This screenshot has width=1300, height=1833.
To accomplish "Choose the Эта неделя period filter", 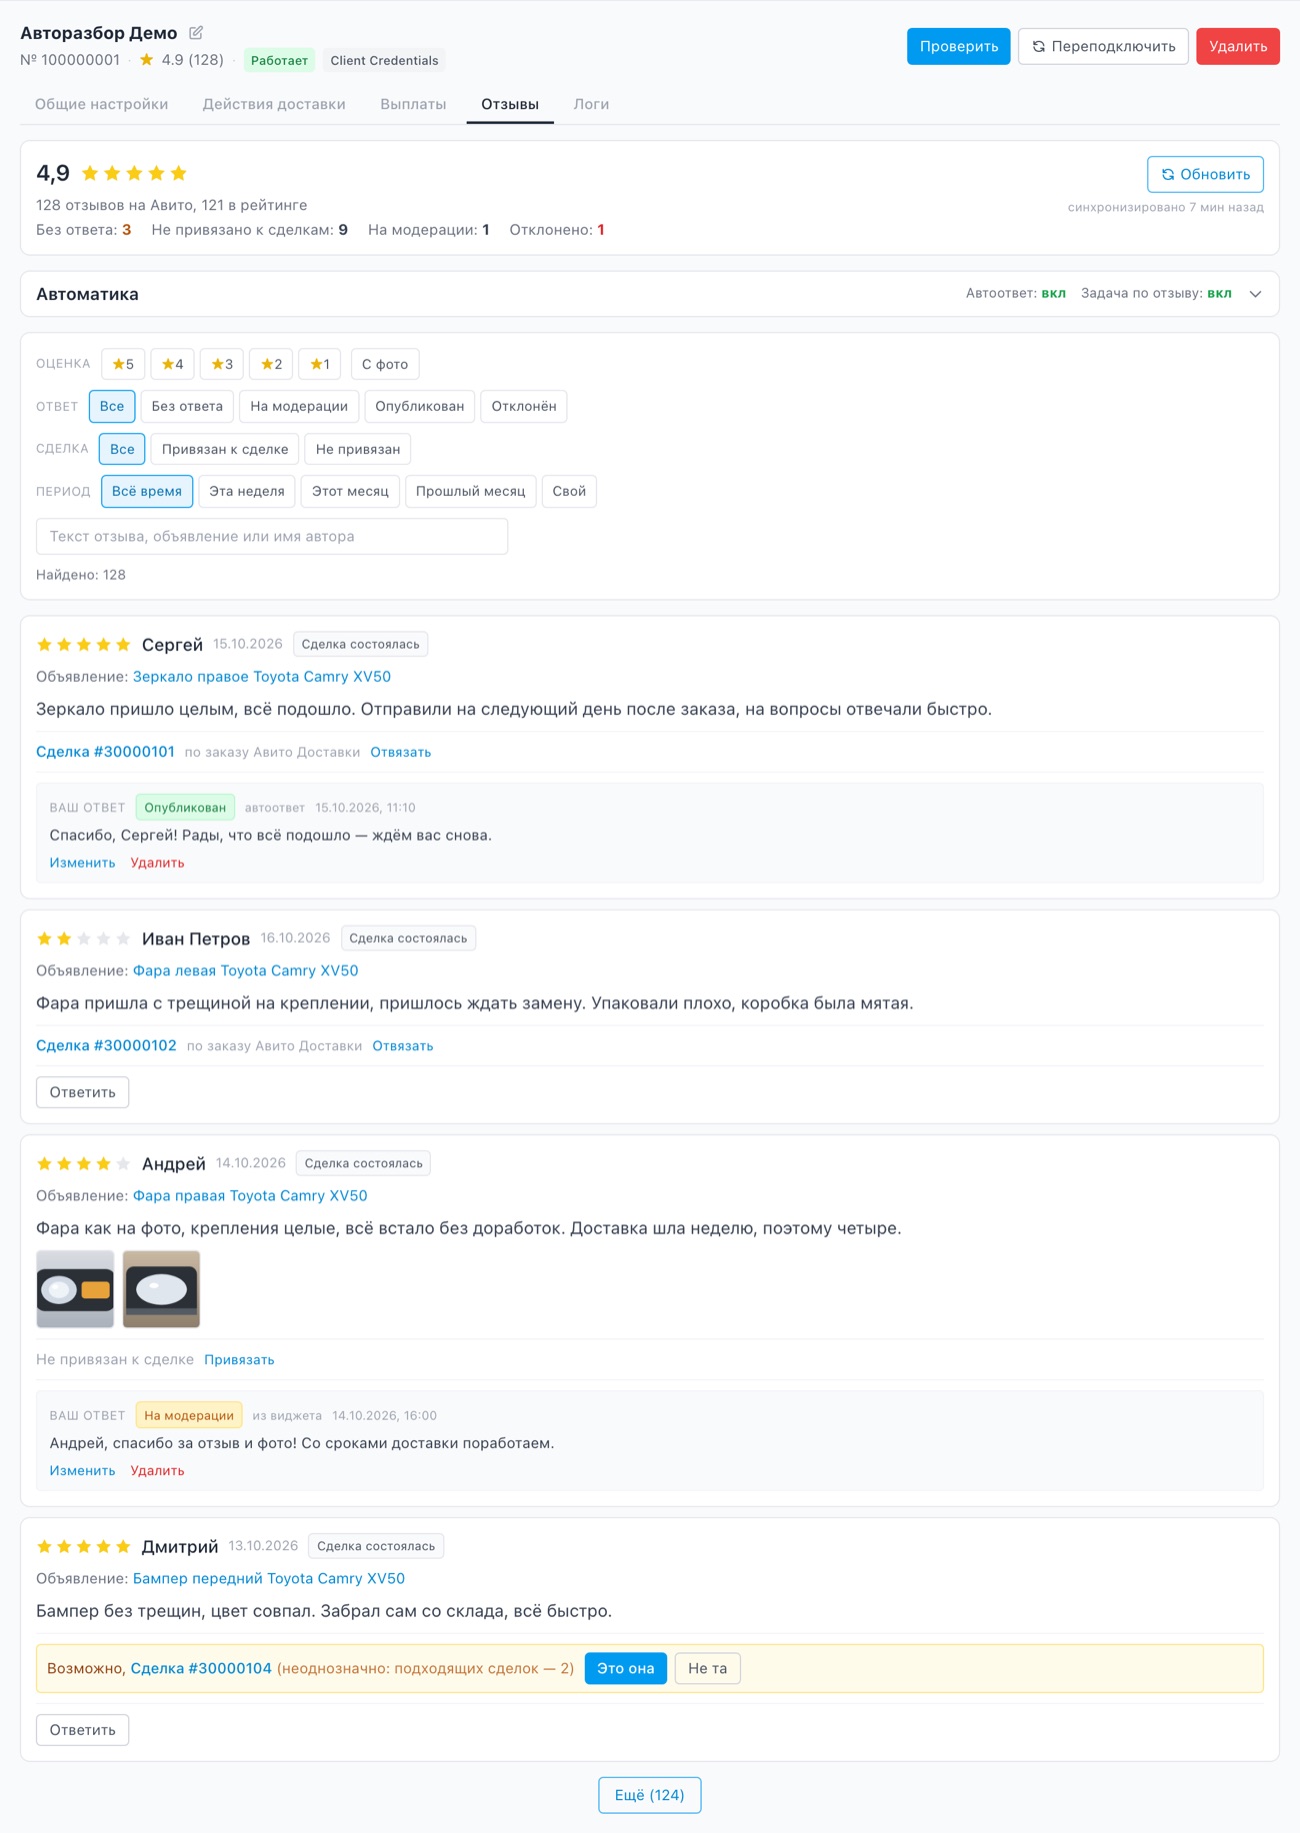I will pos(247,491).
